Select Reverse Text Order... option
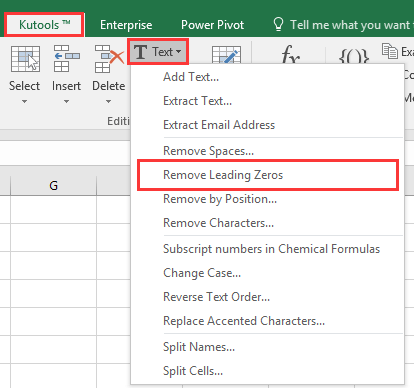Screen dimensions: 414x388 (268, 297)
